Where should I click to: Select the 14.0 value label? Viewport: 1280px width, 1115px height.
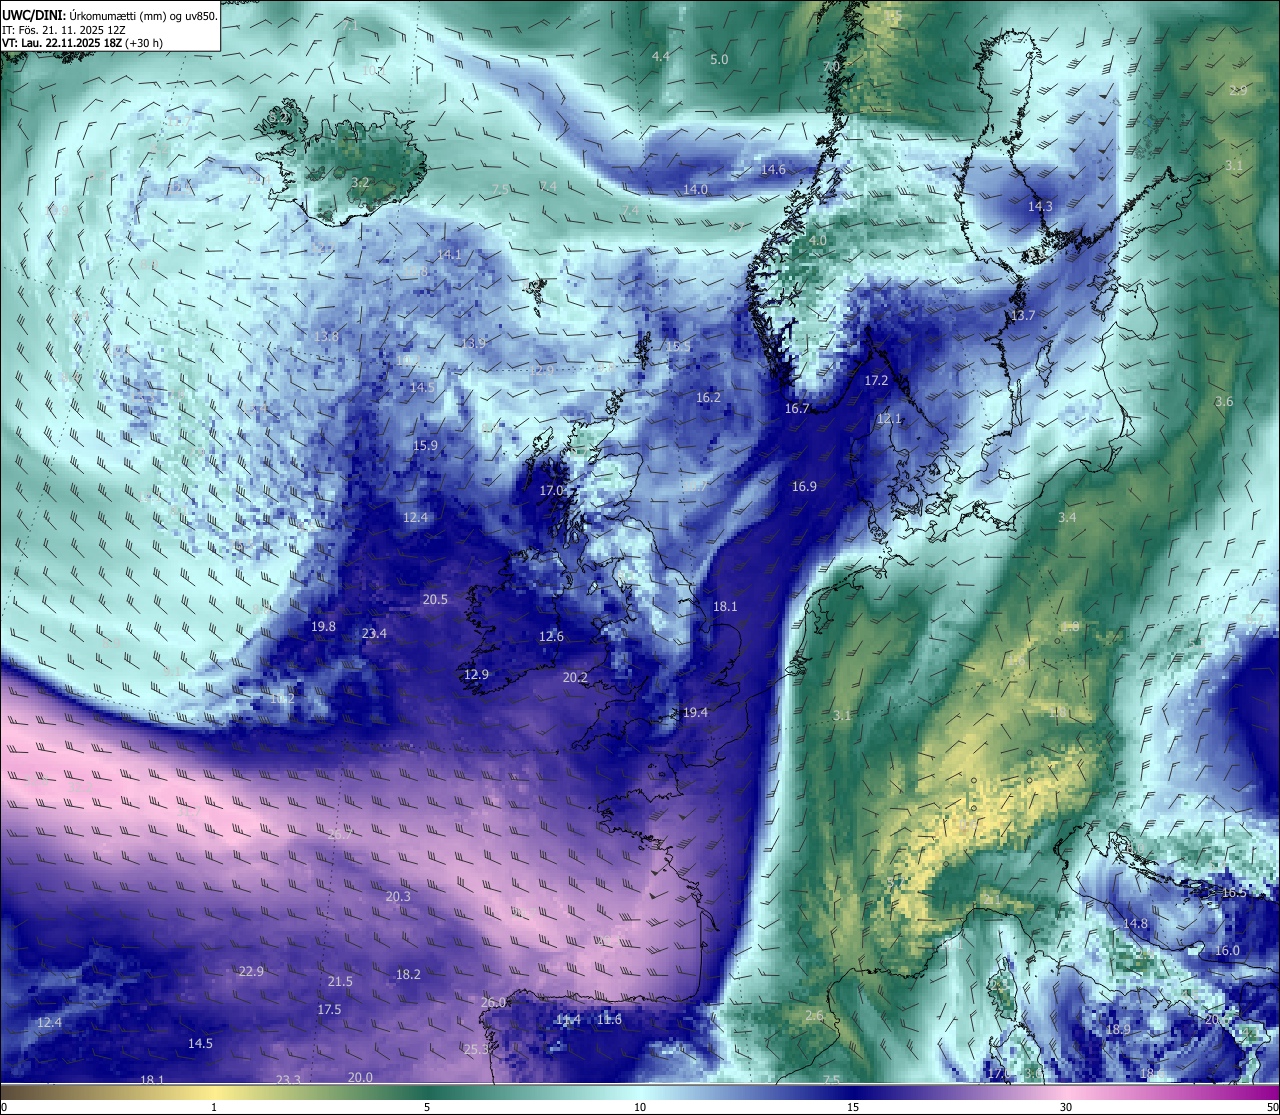[695, 190]
